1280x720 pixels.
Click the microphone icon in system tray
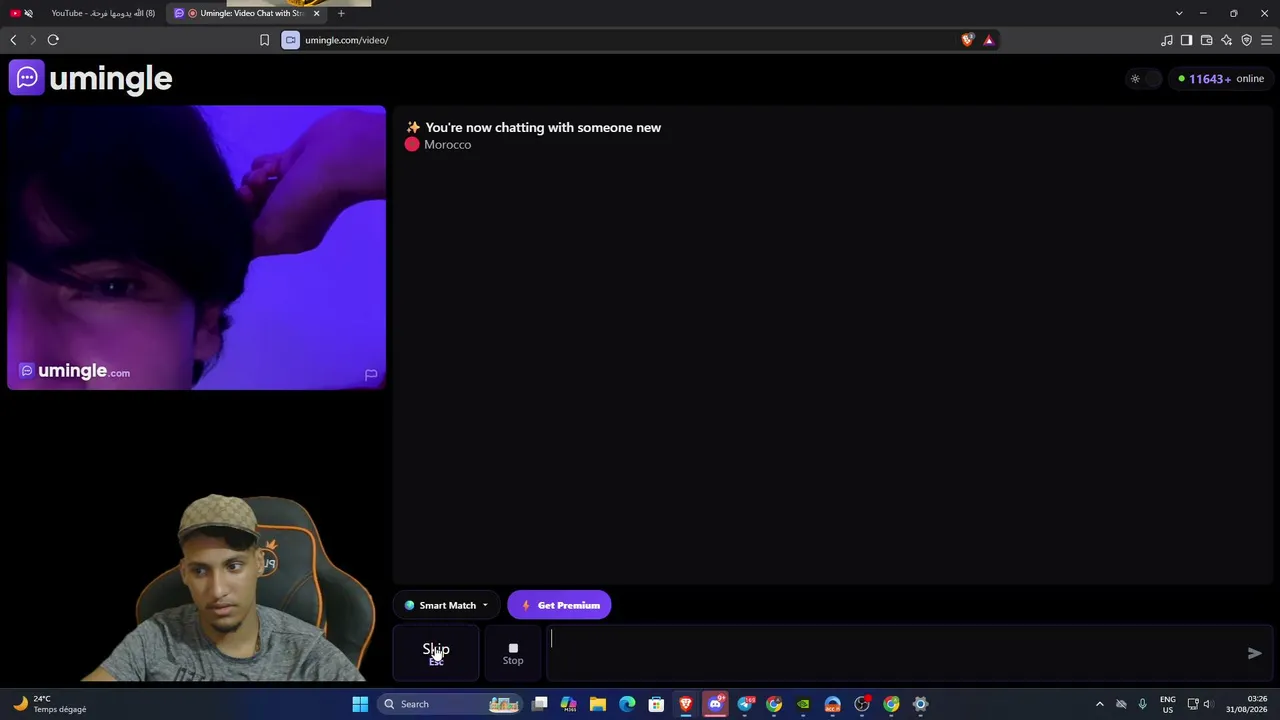(x=1142, y=704)
